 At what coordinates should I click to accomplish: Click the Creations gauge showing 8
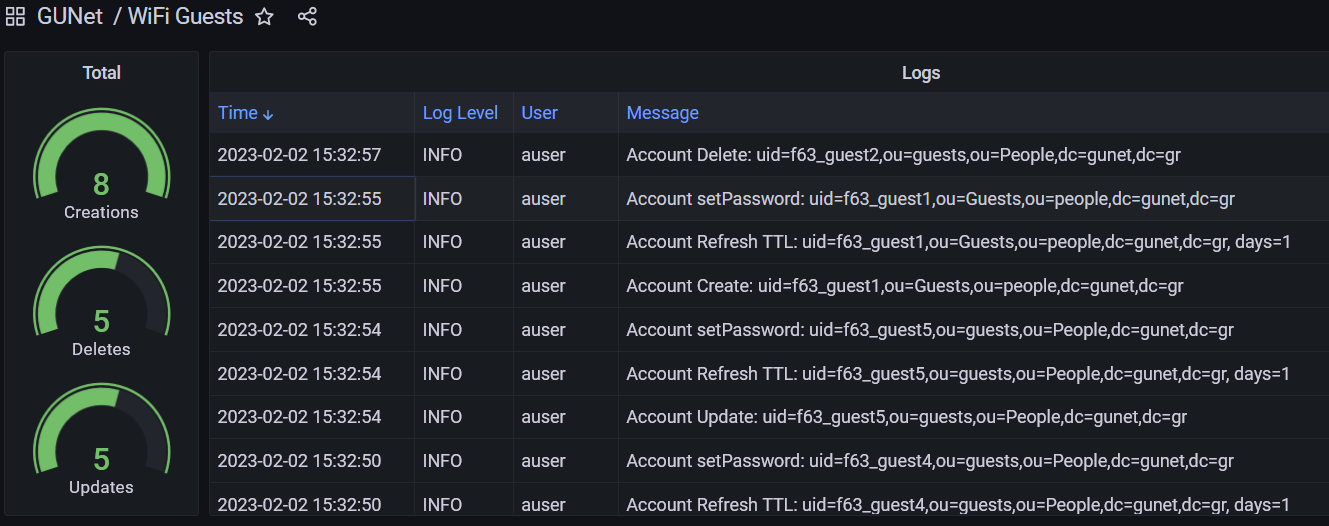tap(101, 165)
